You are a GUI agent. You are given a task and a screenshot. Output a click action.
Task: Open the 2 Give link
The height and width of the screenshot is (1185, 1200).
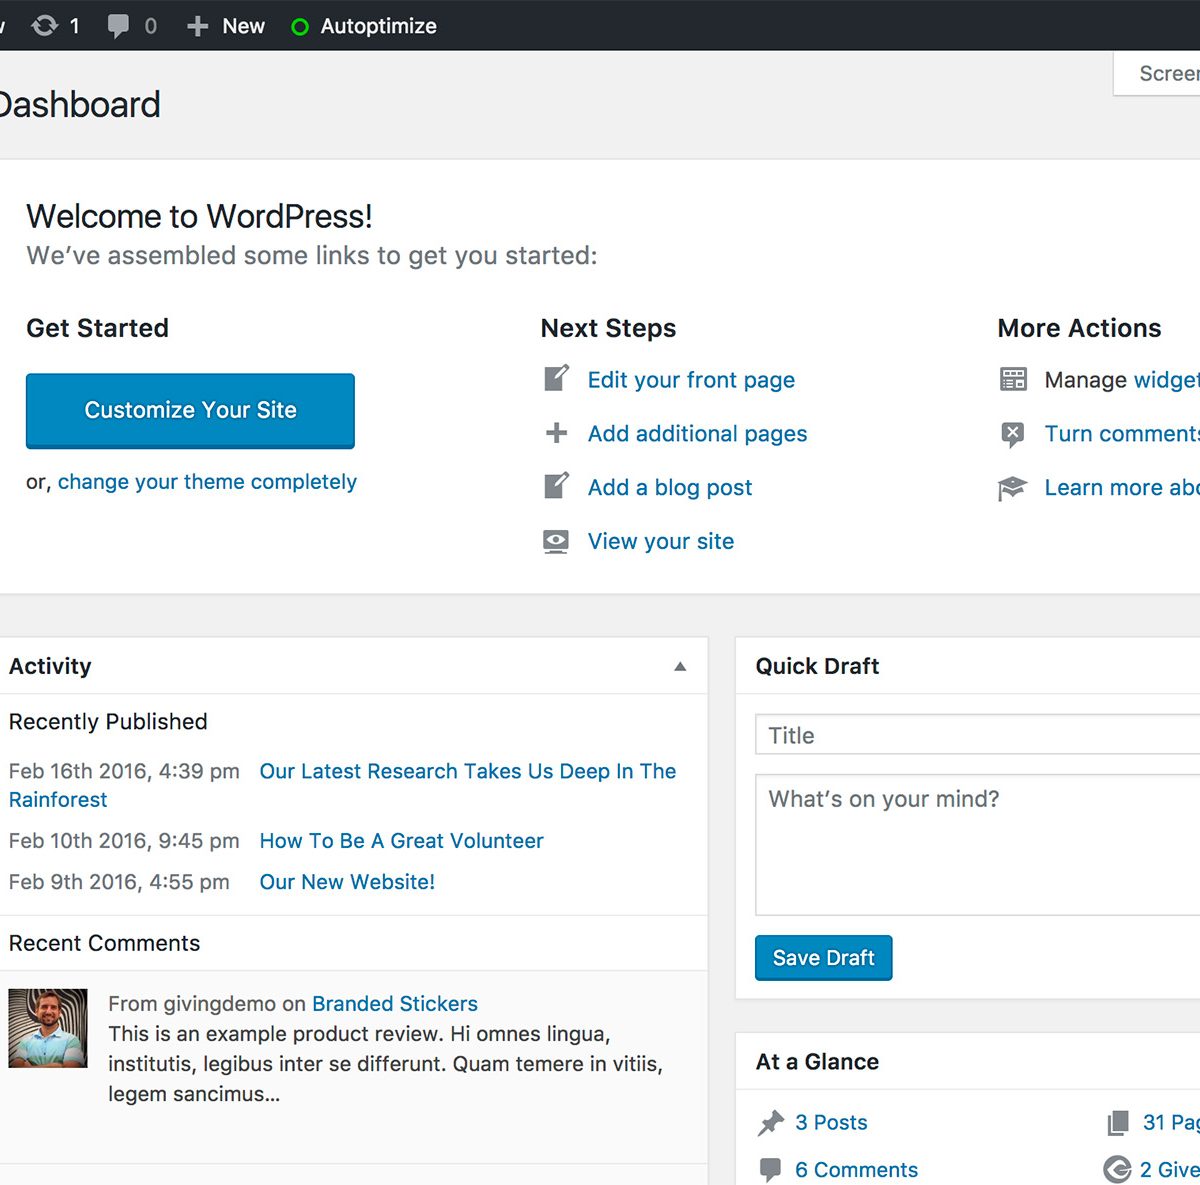tap(1170, 1170)
